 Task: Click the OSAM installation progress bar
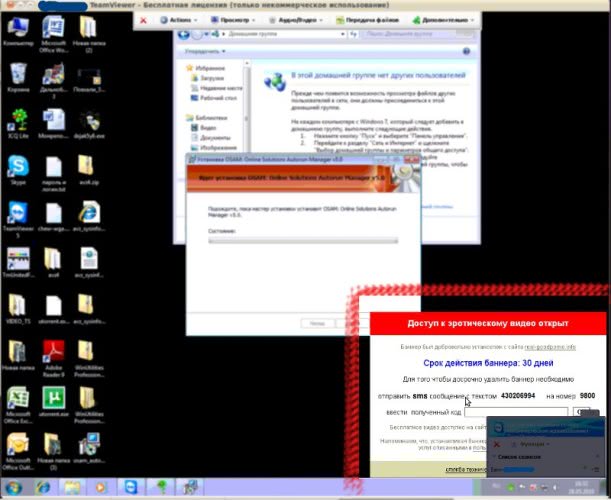pos(303,240)
